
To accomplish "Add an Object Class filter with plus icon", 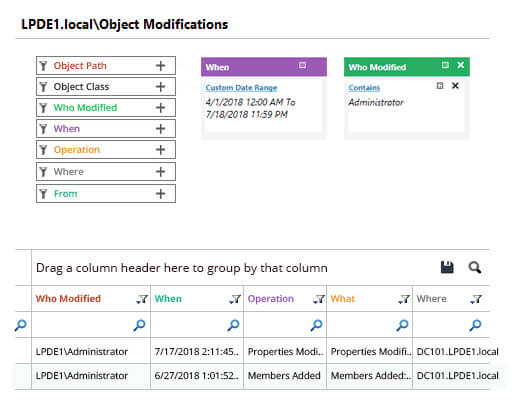I will 160,87.
